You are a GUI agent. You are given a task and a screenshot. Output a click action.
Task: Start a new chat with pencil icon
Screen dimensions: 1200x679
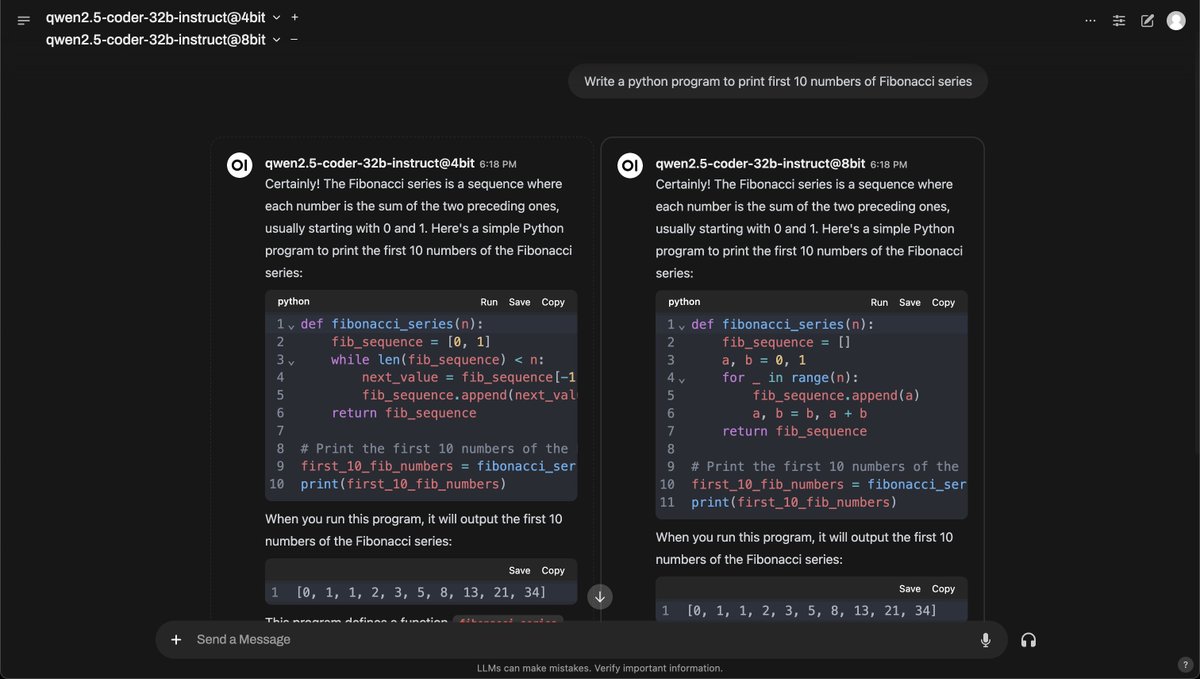[1148, 20]
